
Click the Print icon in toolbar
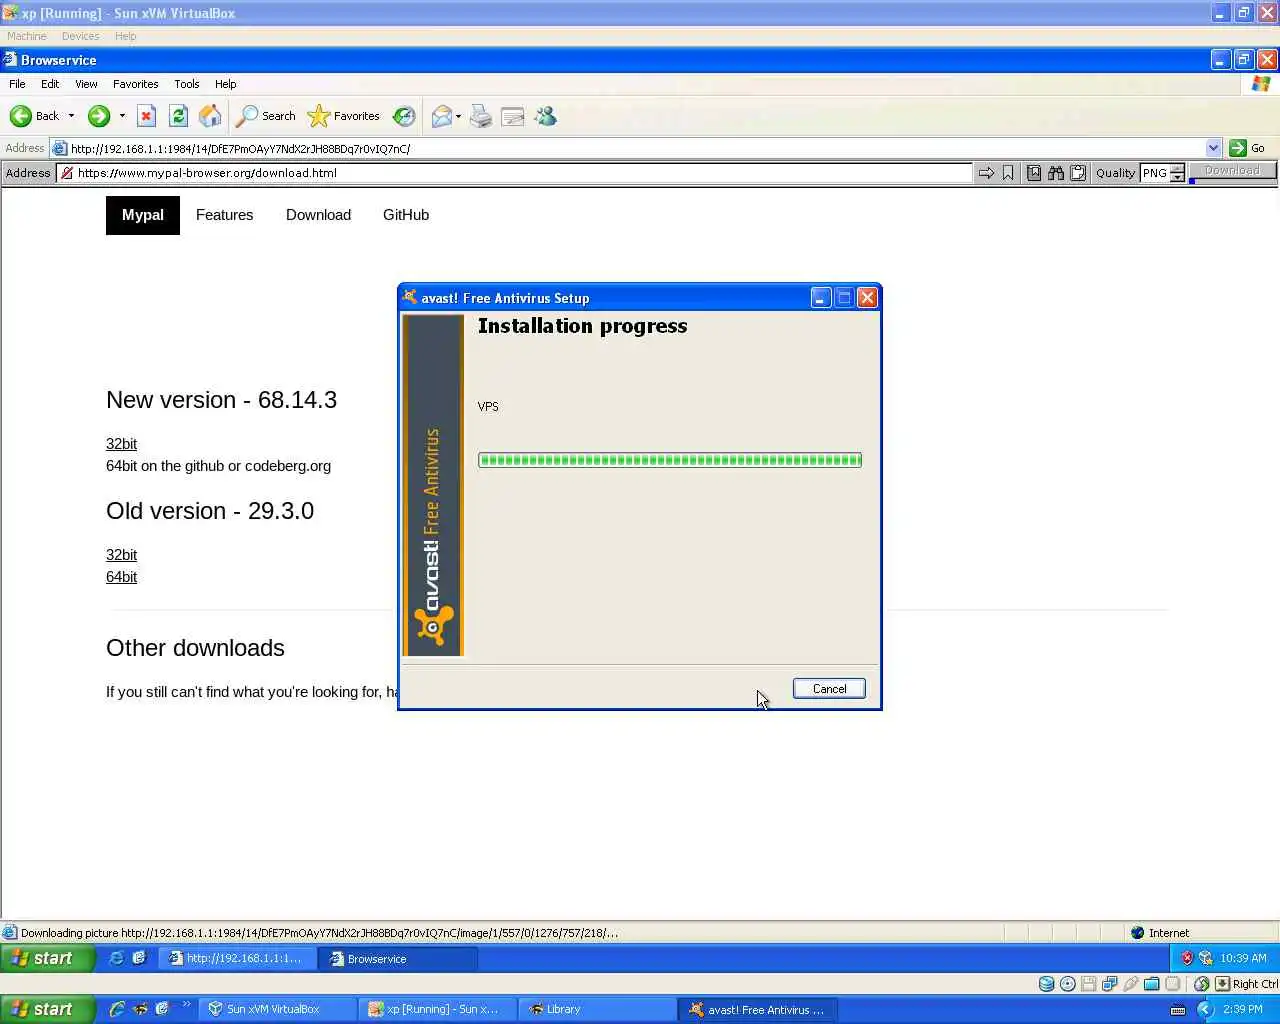coord(481,116)
